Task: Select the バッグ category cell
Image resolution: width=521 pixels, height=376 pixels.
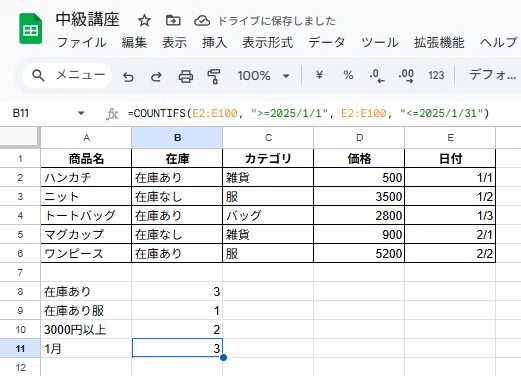Action: tap(268, 215)
